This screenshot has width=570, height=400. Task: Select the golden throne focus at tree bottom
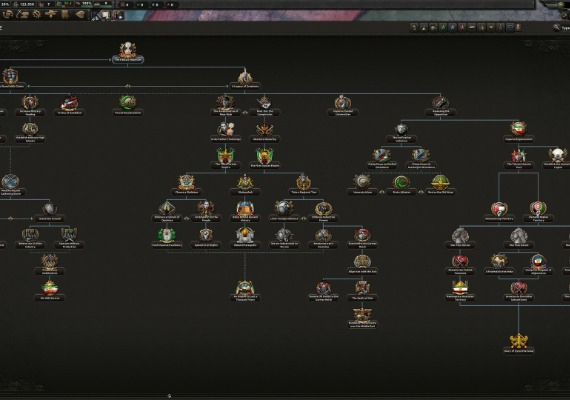(x=518, y=343)
